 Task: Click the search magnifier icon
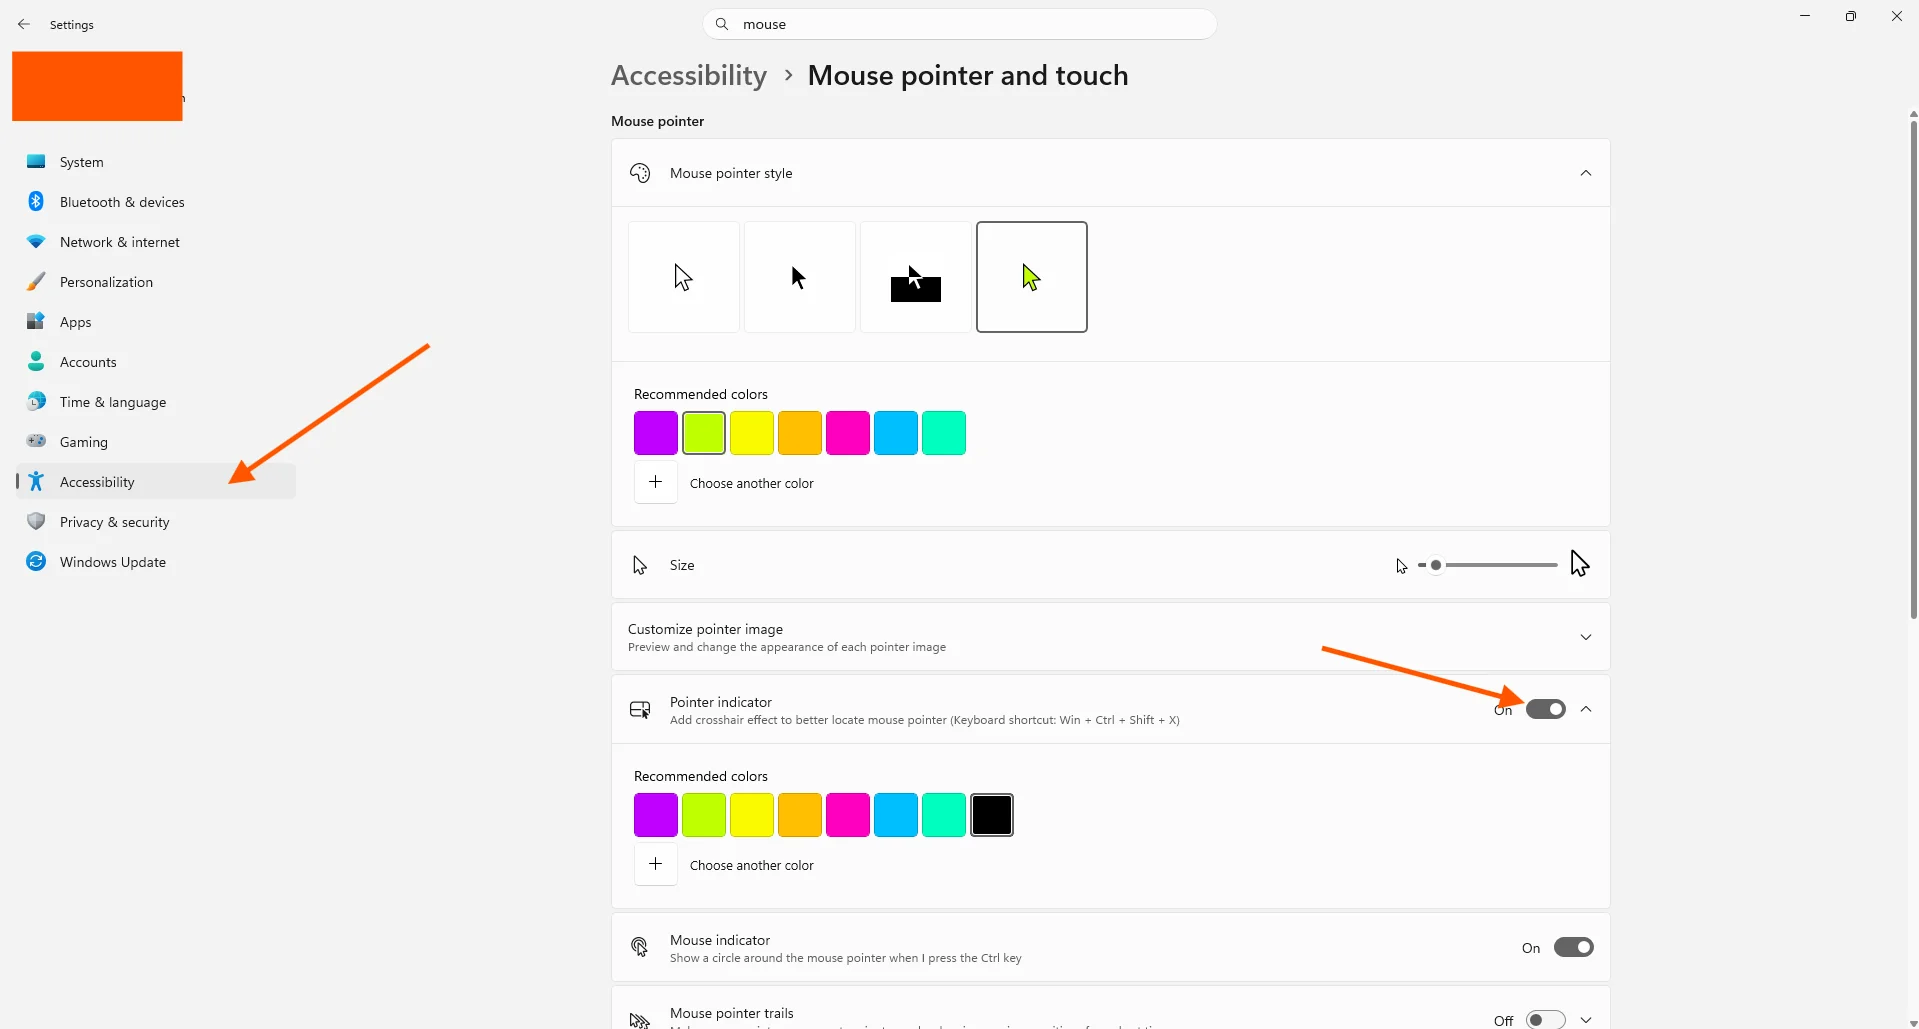tap(722, 24)
